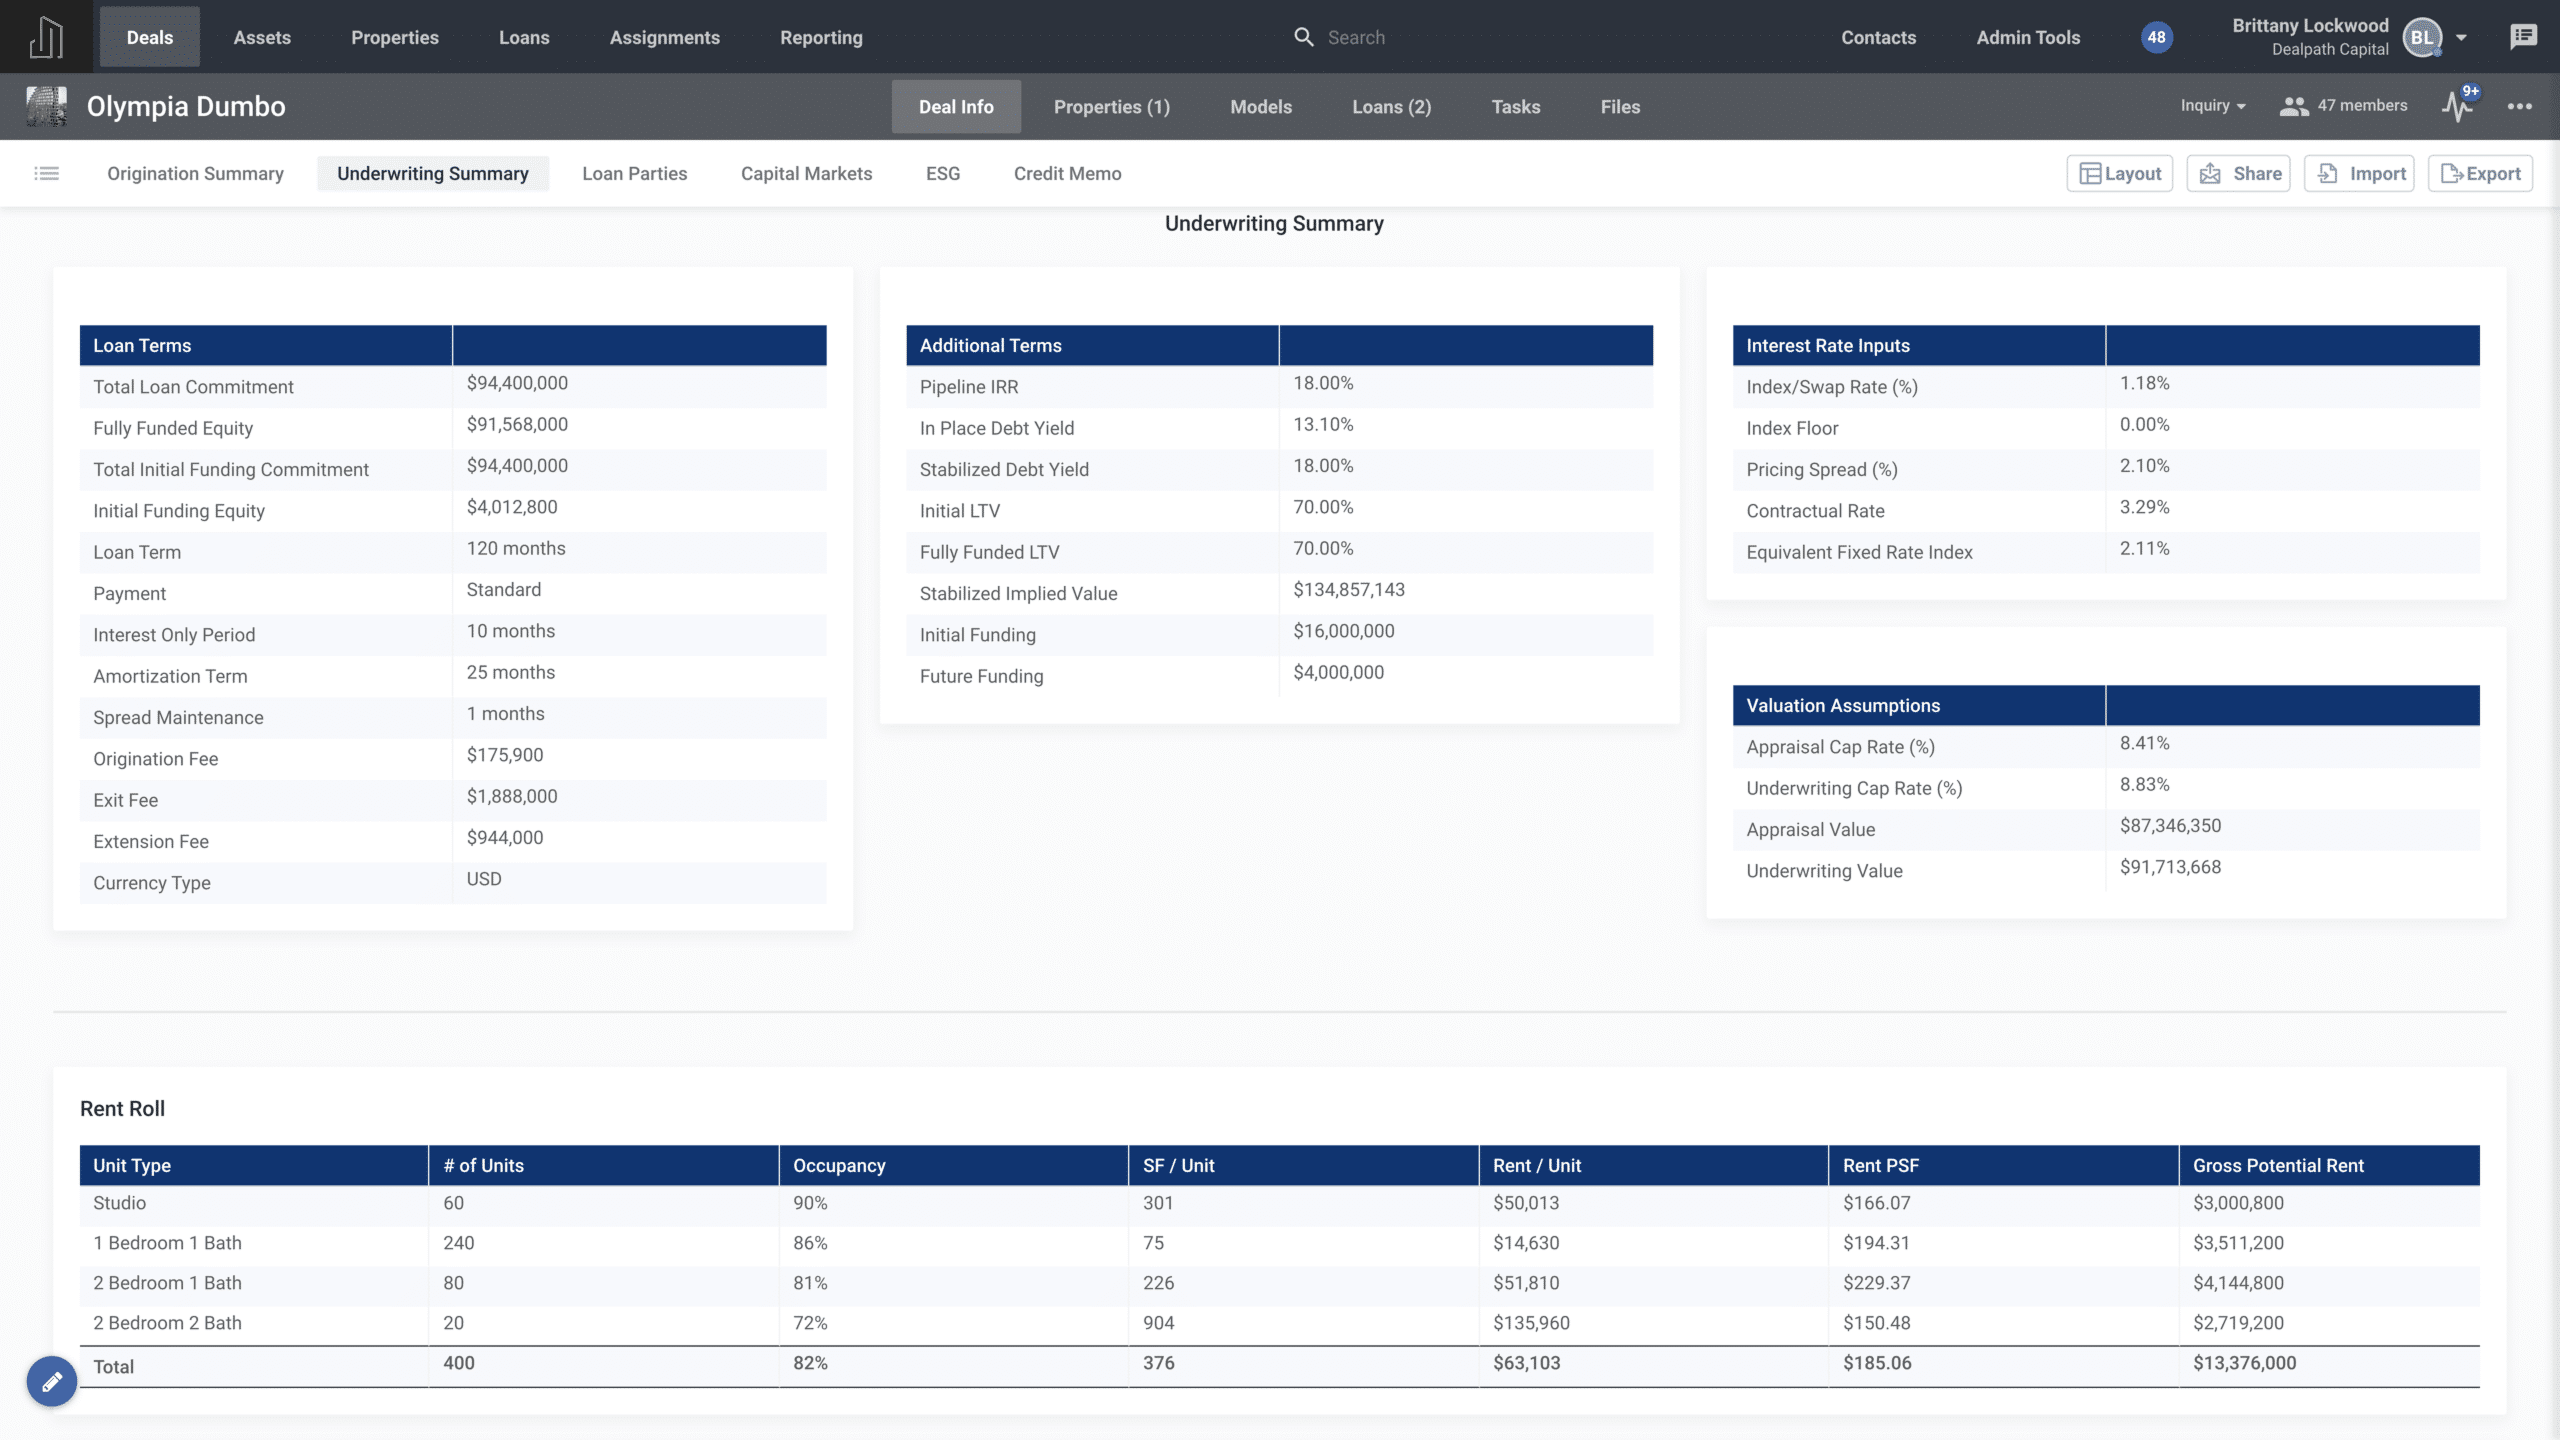Open the three-dot more options menu
Image resolution: width=2560 pixels, height=1440 pixels.
pyautogui.click(x=2519, y=106)
